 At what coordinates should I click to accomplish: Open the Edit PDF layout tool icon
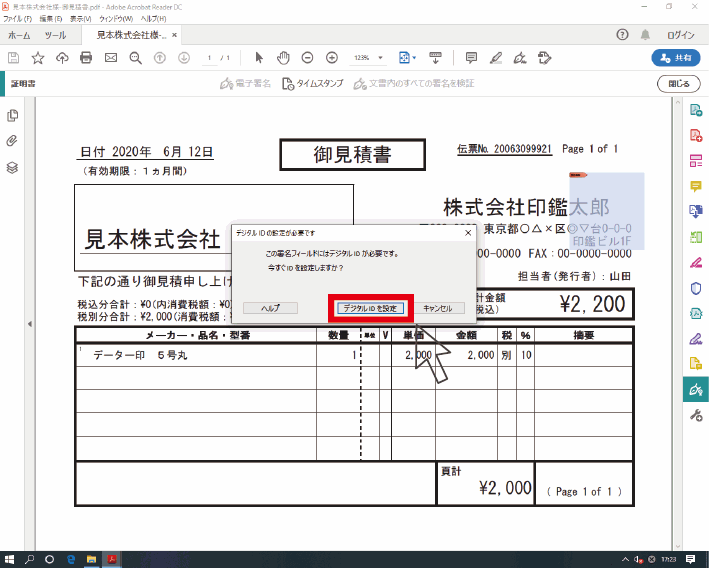695,161
